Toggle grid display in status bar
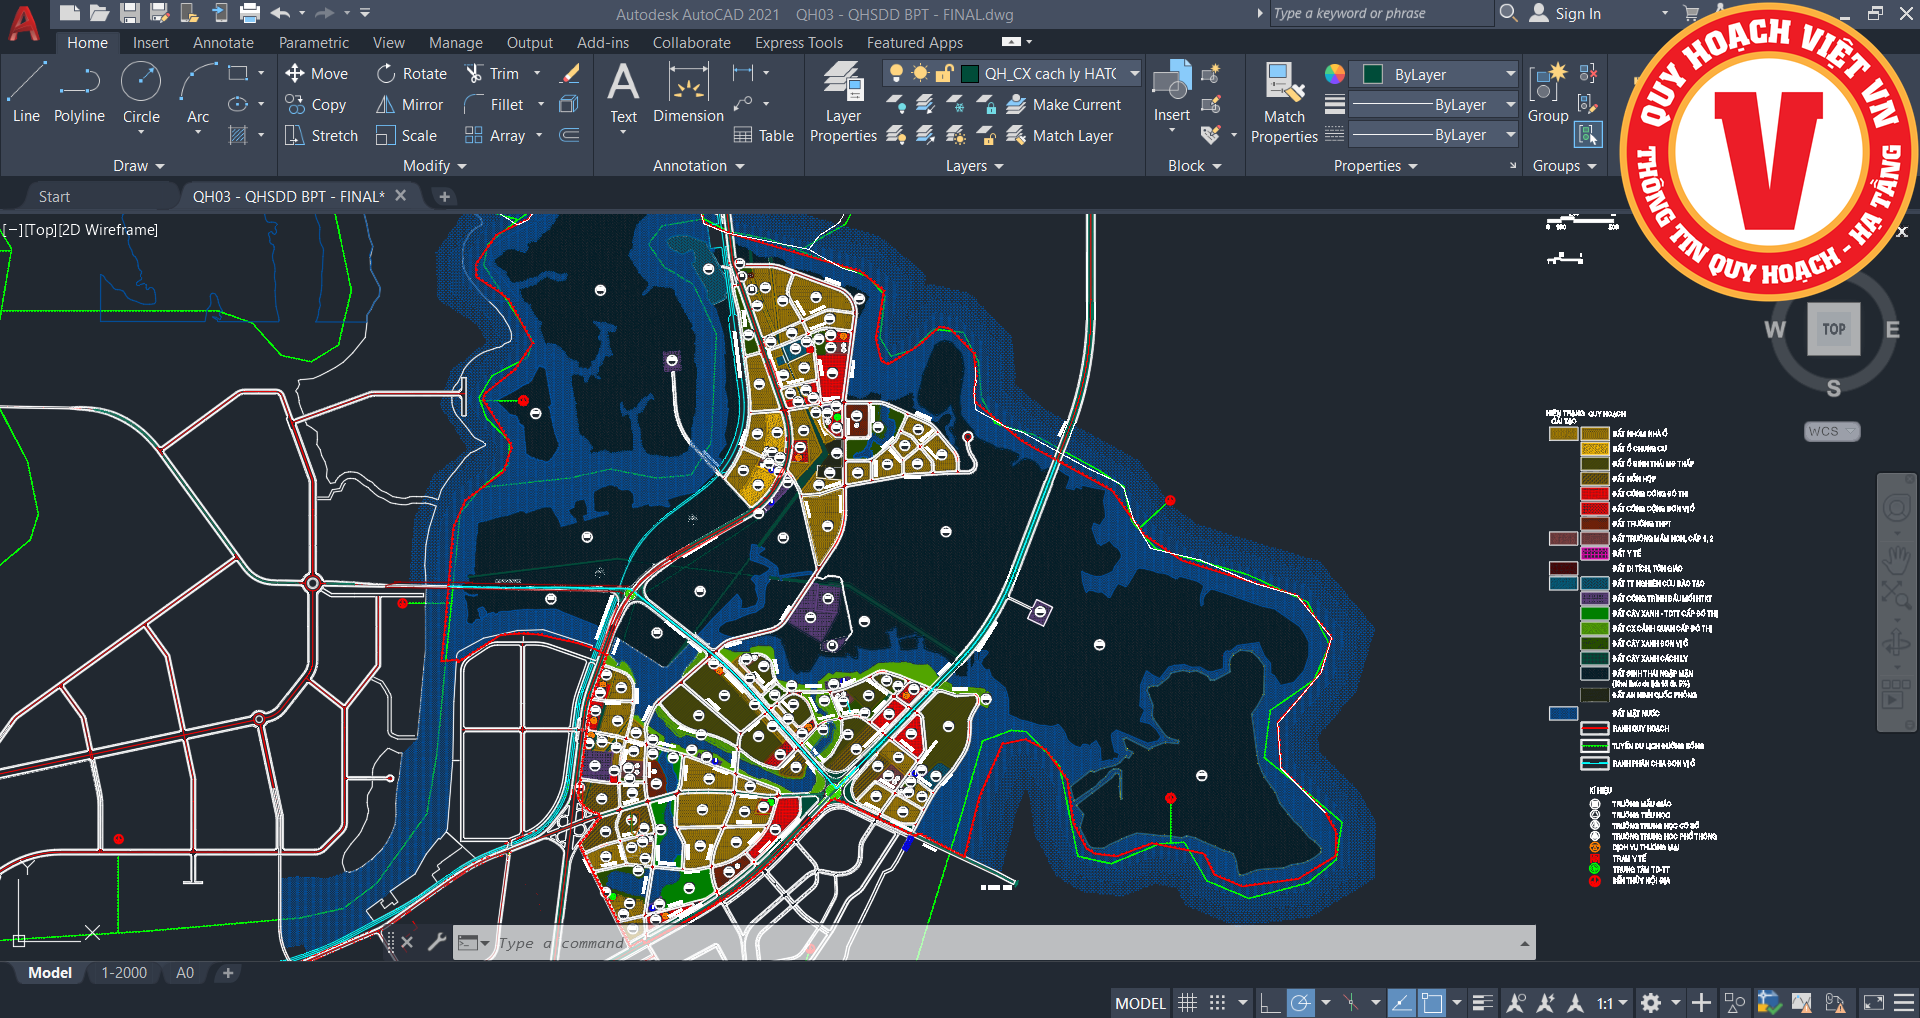The height and width of the screenshot is (1018, 1920). pos(1187,1003)
